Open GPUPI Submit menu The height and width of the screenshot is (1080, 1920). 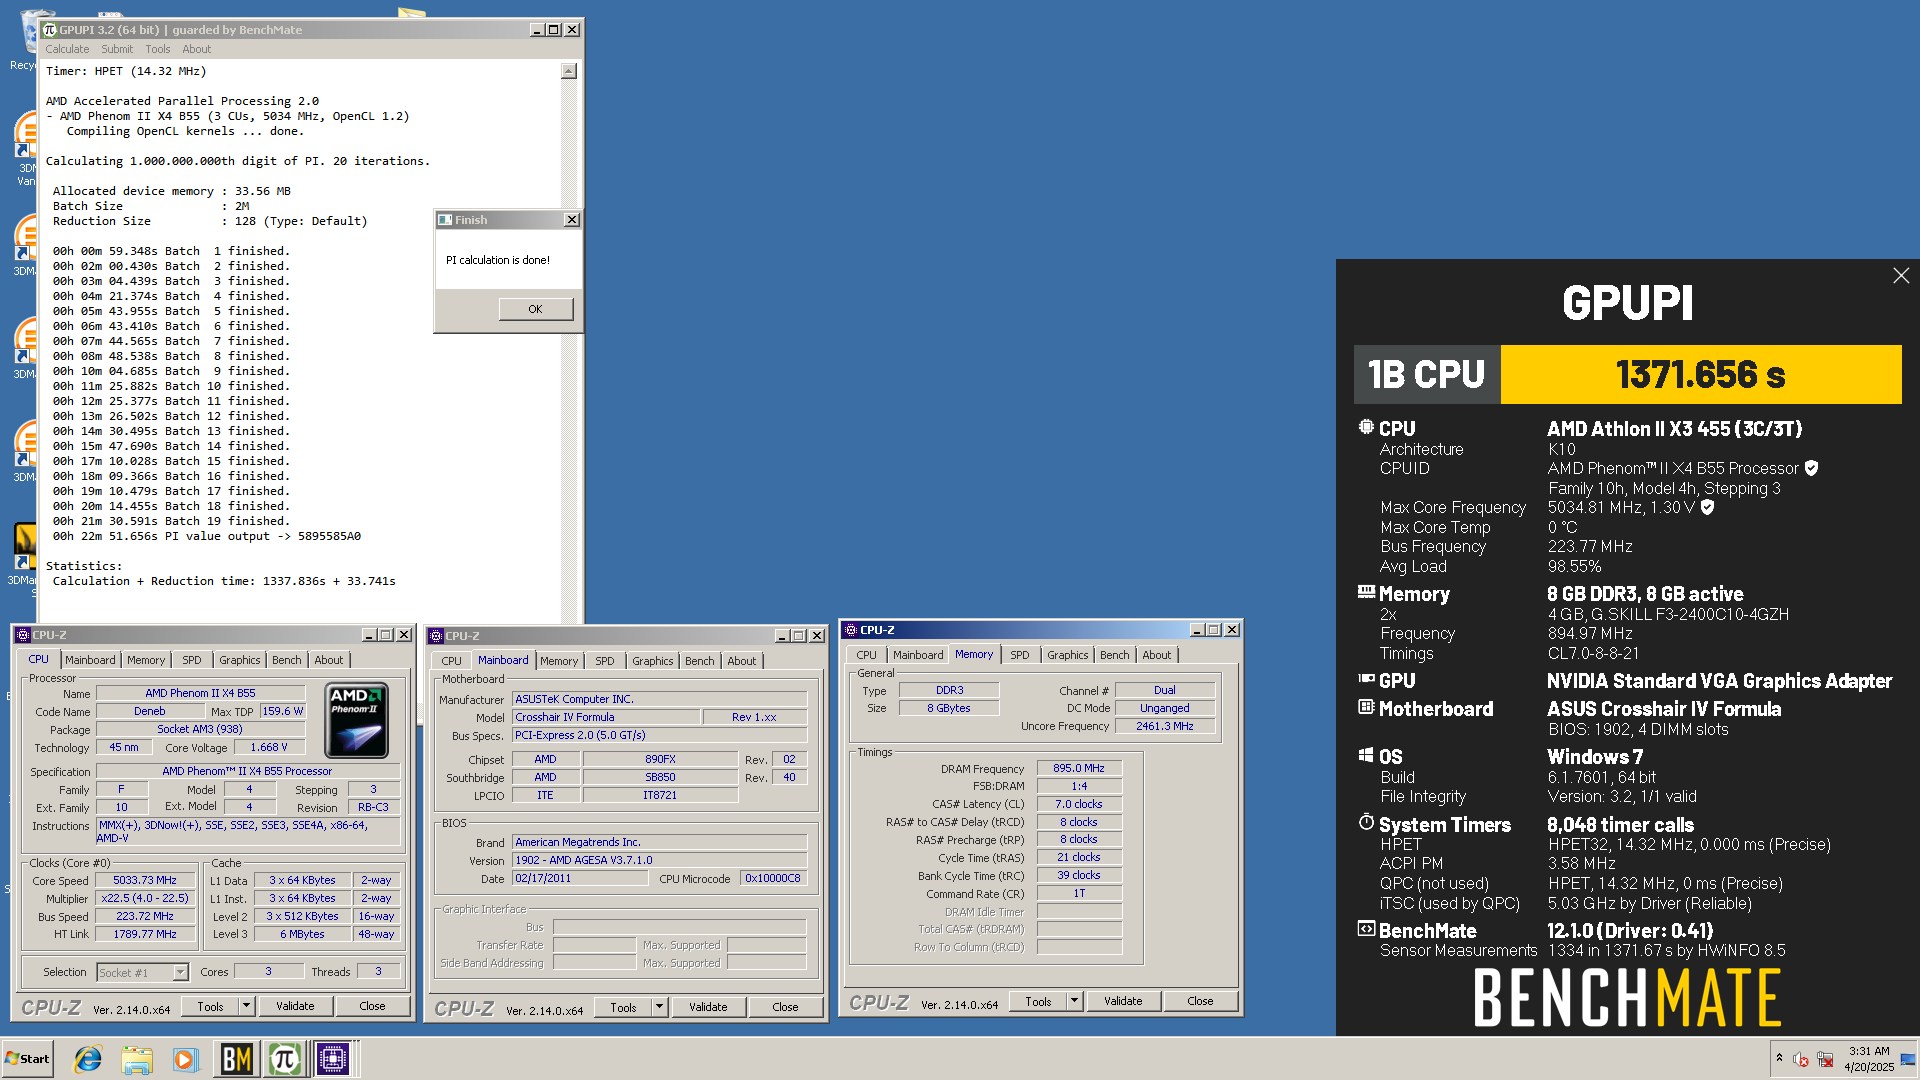pos(117,49)
